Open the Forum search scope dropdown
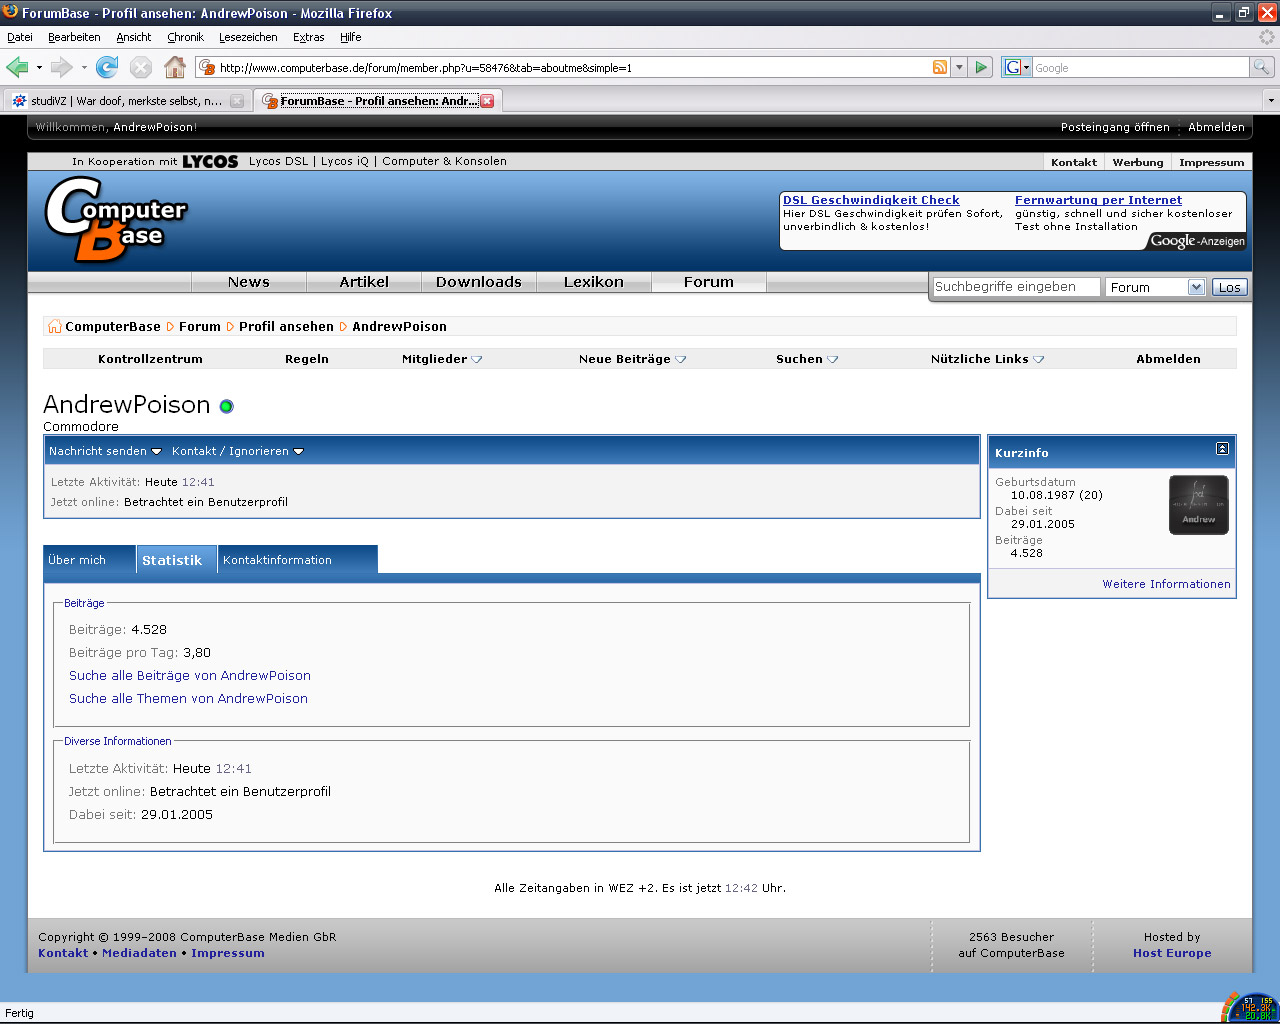 tap(1156, 287)
